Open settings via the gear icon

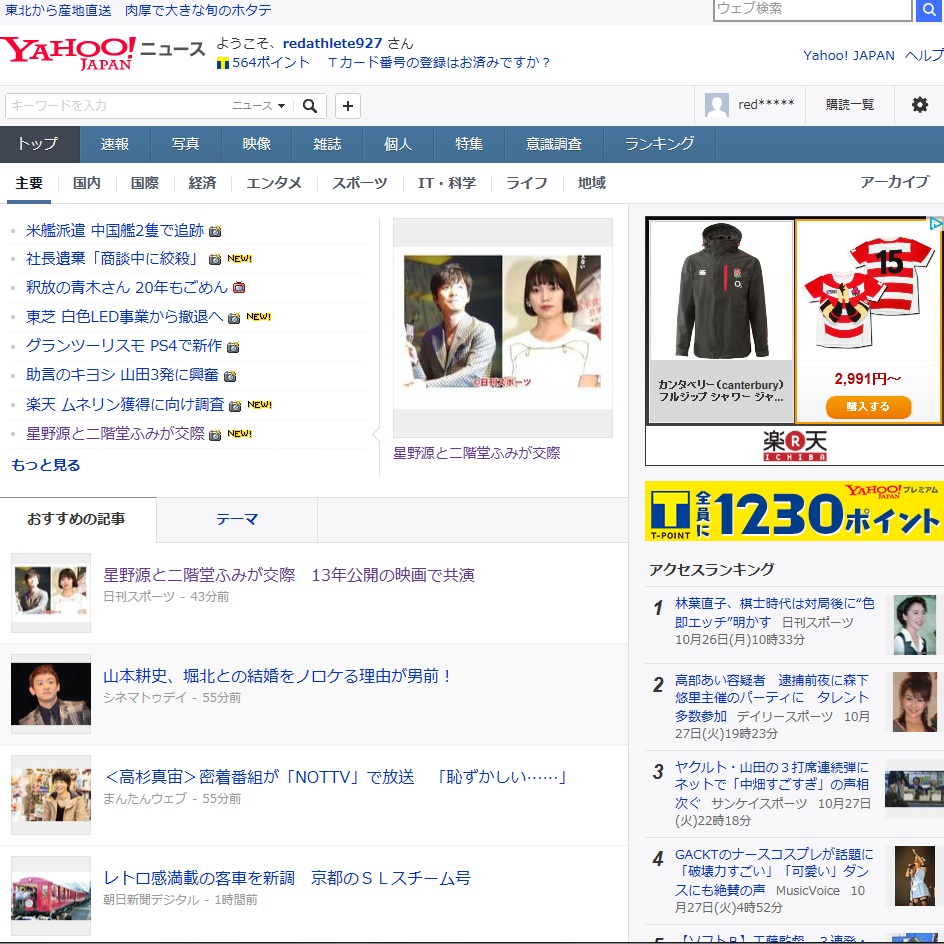919,105
